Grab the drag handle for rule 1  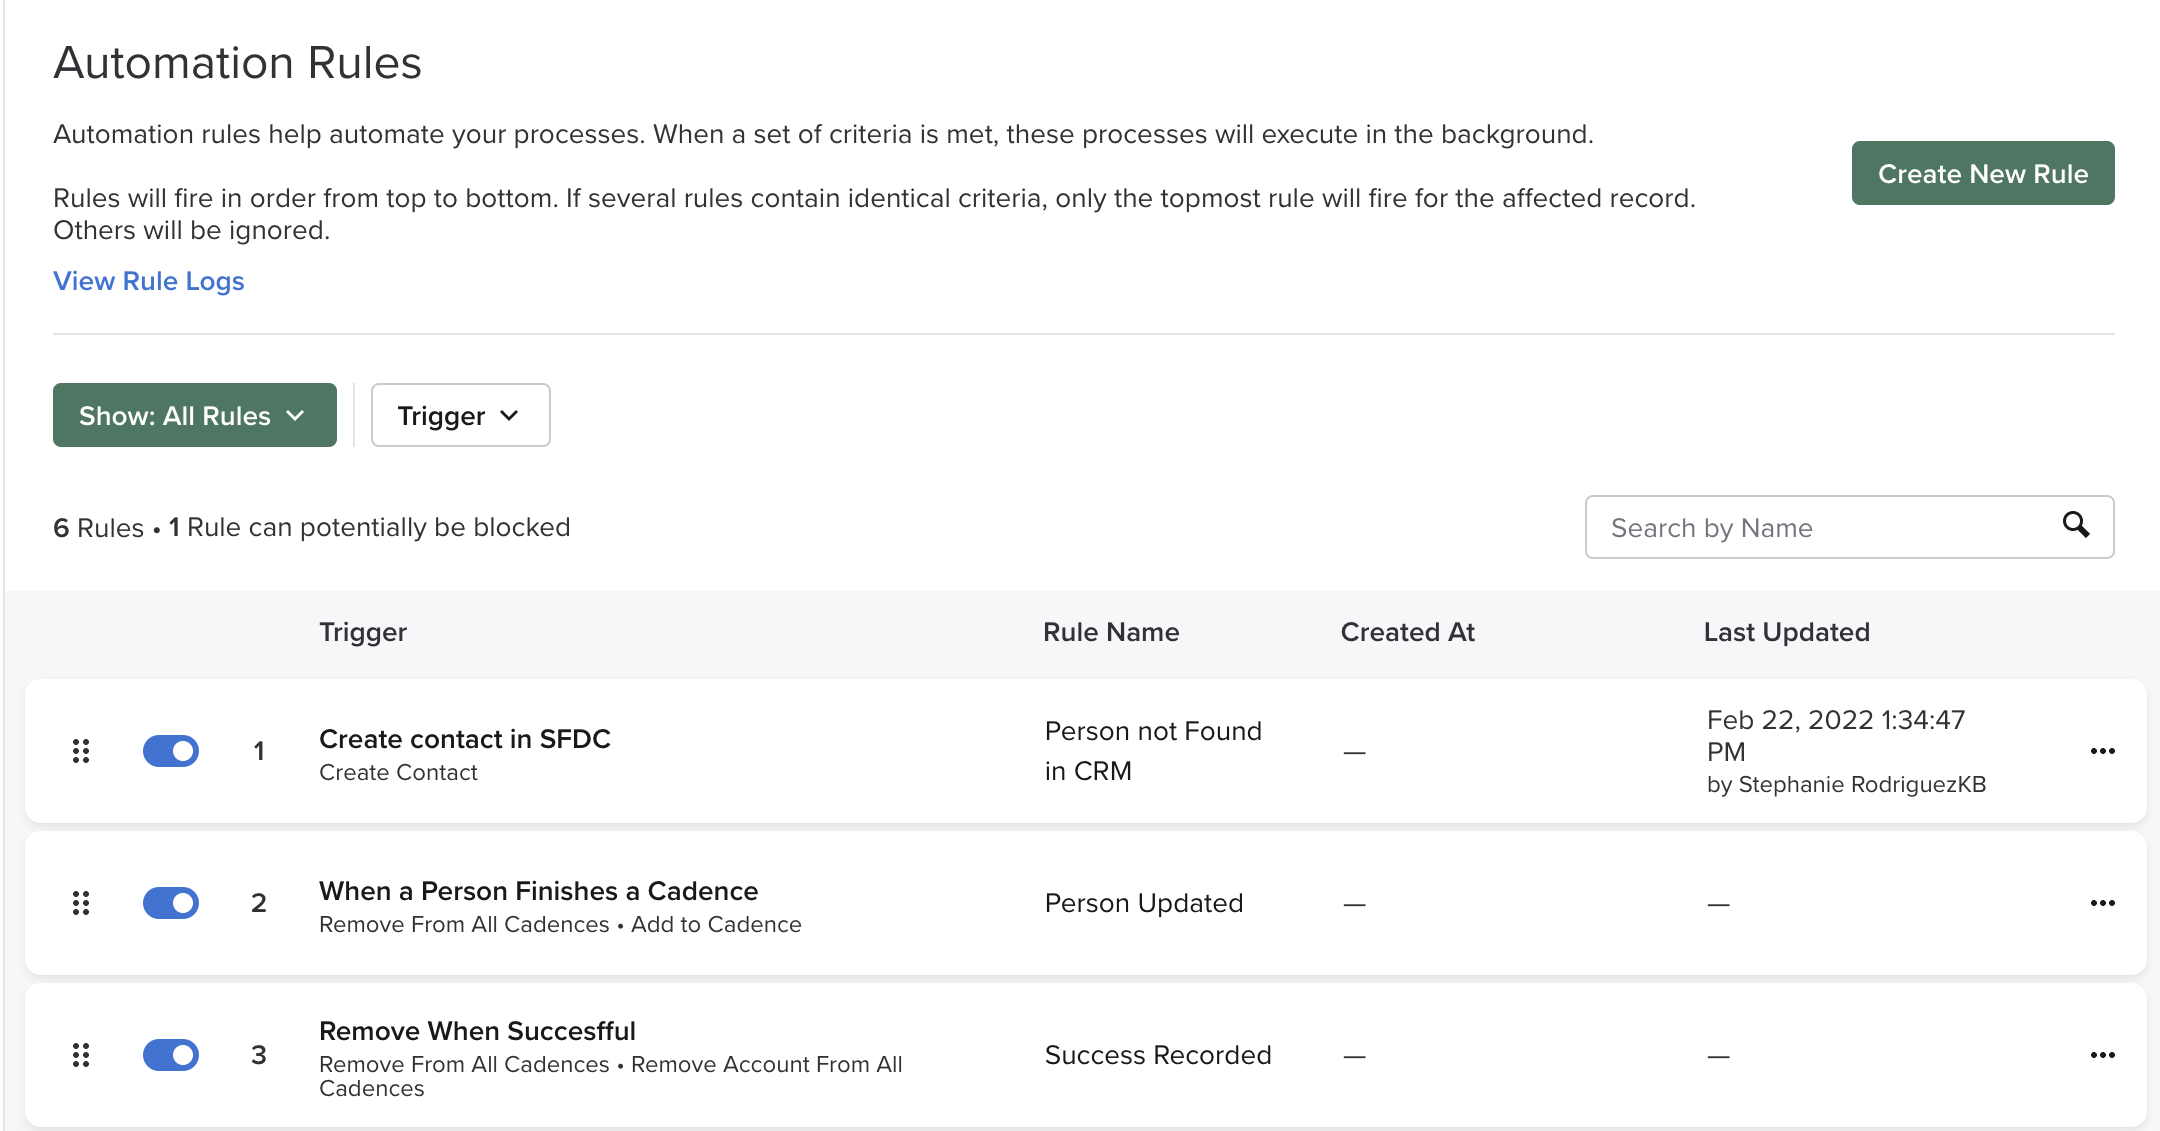tap(82, 751)
